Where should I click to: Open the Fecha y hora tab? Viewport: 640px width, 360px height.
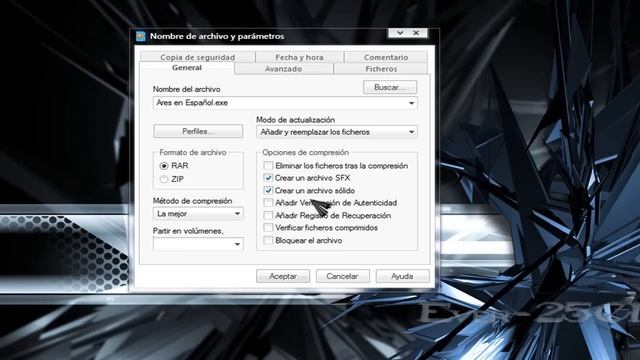click(x=299, y=57)
